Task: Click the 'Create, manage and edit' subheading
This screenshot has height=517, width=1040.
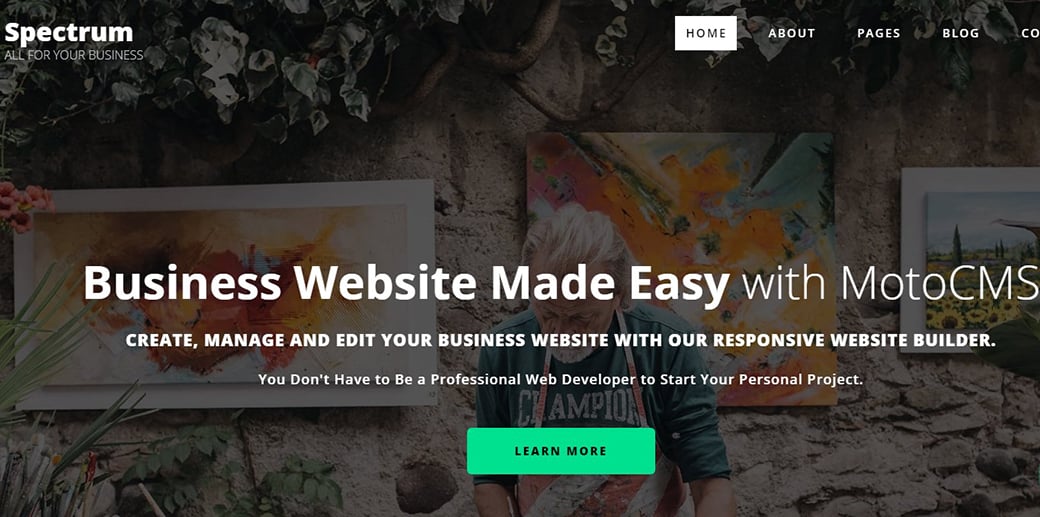Action: tap(561, 340)
